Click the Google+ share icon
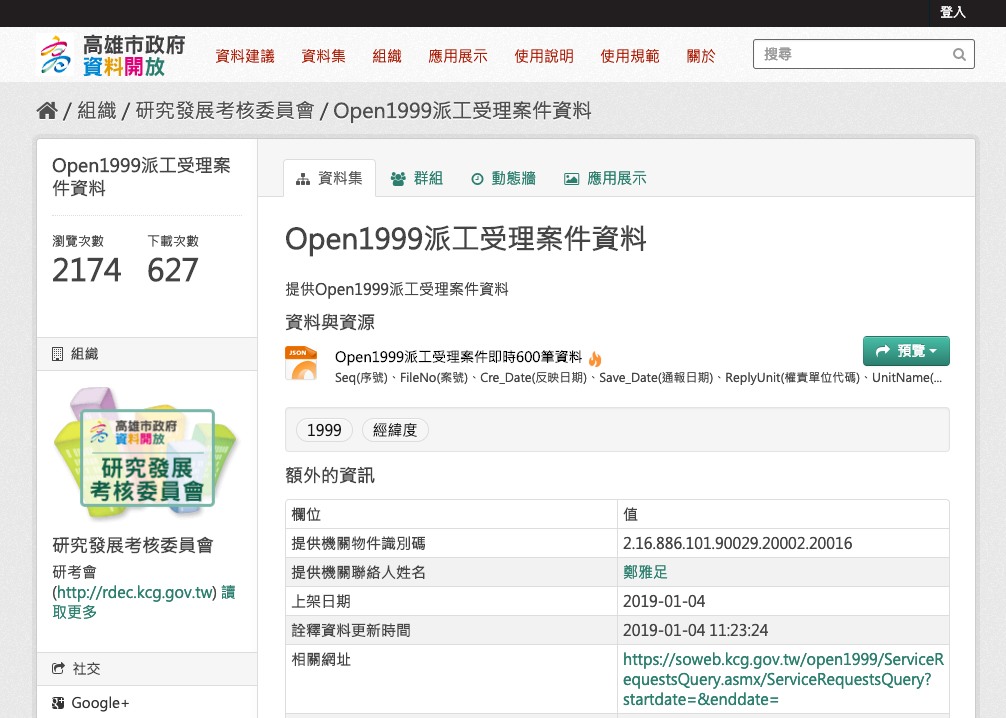Image resolution: width=1006 pixels, height=718 pixels. tap(58, 703)
